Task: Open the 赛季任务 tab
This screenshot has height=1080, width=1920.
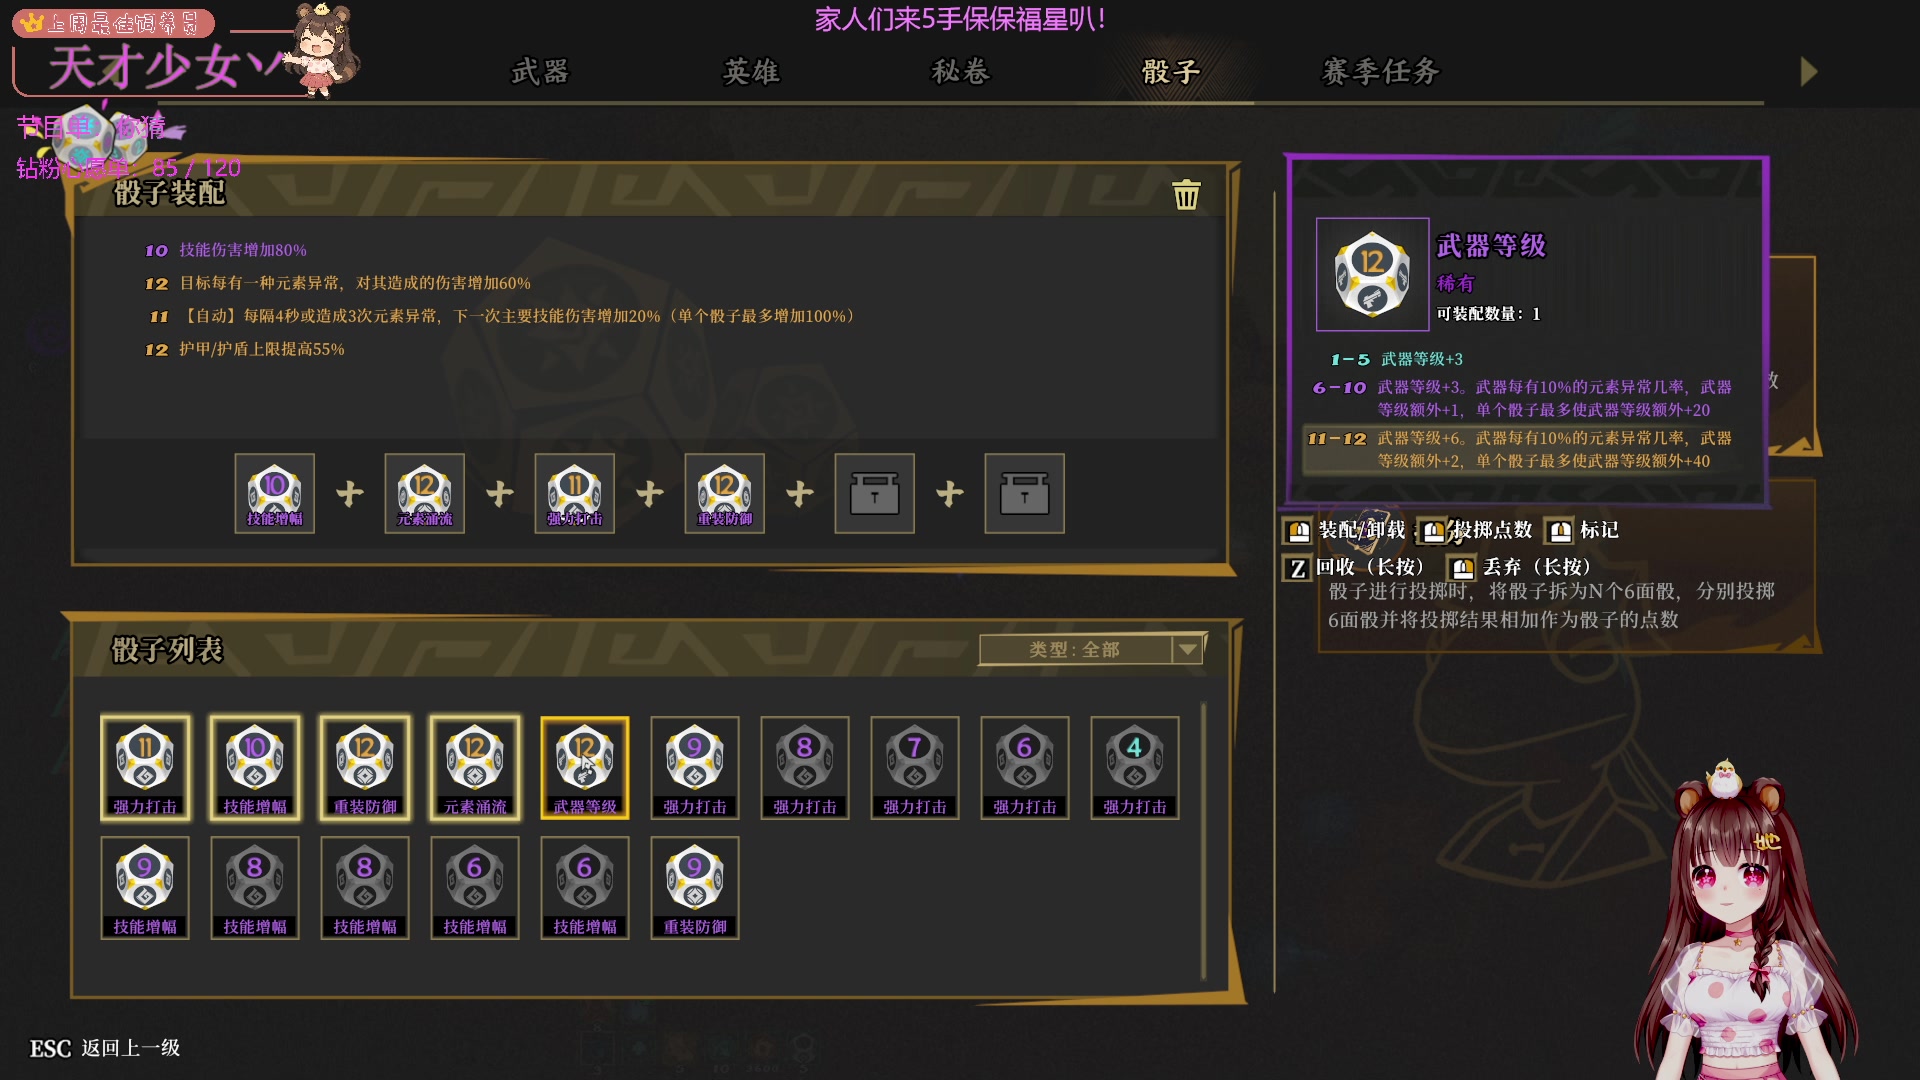Action: click(1381, 71)
